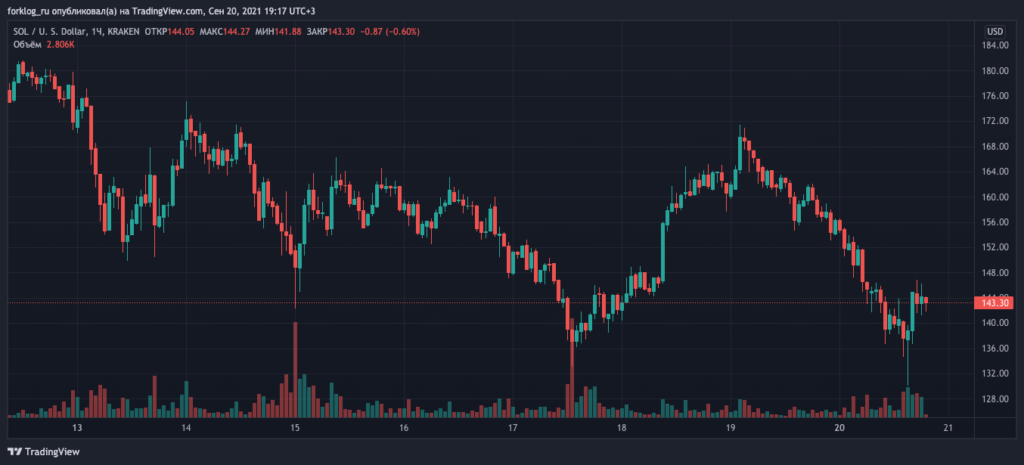
Task: Click the 160.00 level on price scale
Action: 992,197
